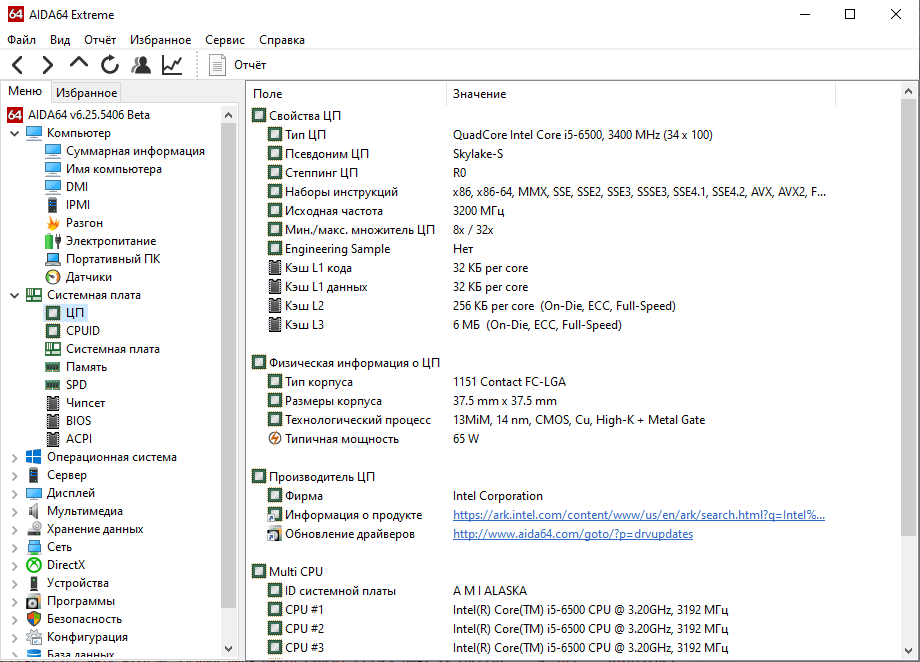Screen dimensions: 920x662
Task: Open the IPMI entry icon
Action: coord(53,205)
